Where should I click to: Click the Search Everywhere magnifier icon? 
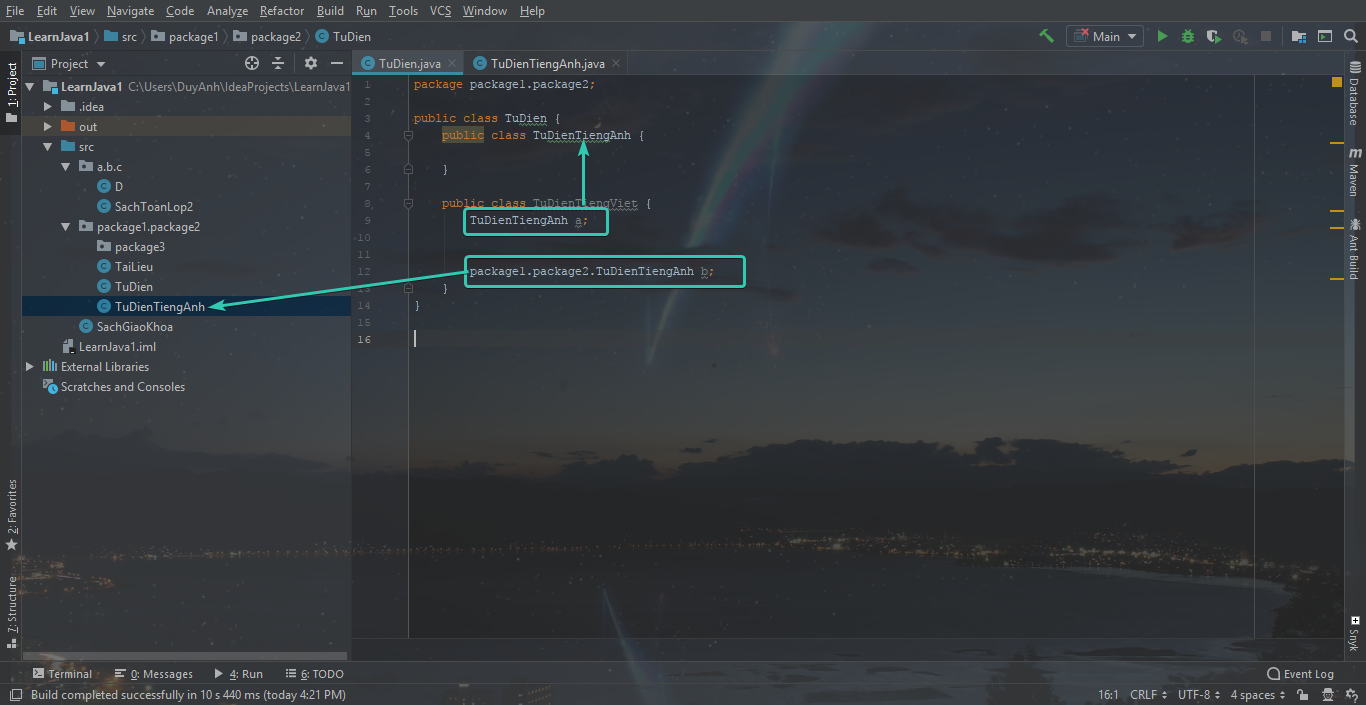point(1351,36)
